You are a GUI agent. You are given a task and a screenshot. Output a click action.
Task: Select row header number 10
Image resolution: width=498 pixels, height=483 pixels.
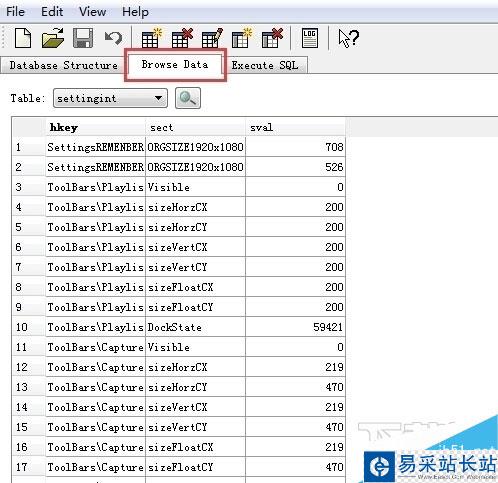29,327
